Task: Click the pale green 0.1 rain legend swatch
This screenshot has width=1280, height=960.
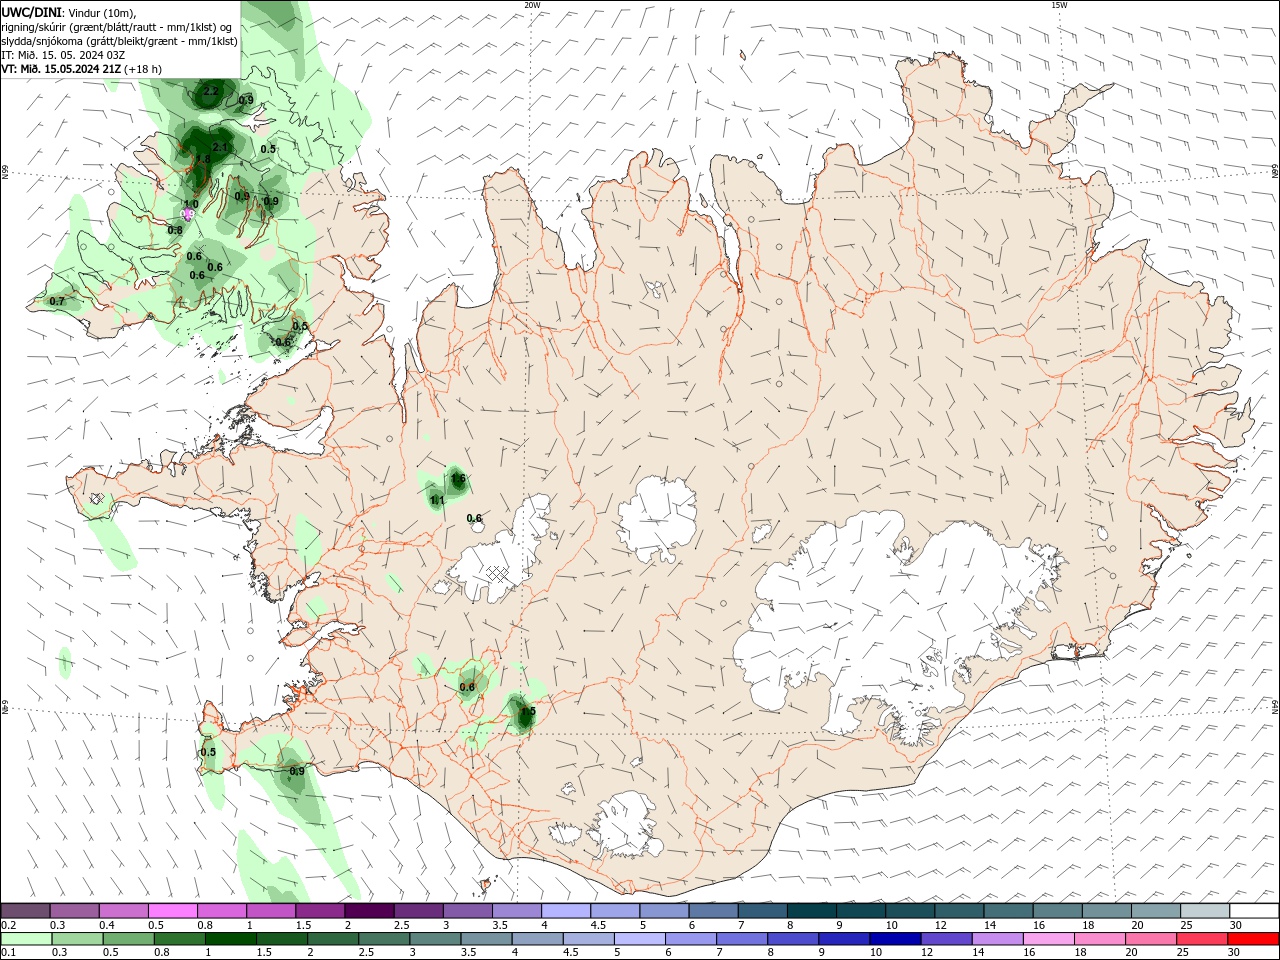Action: point(25,939)
